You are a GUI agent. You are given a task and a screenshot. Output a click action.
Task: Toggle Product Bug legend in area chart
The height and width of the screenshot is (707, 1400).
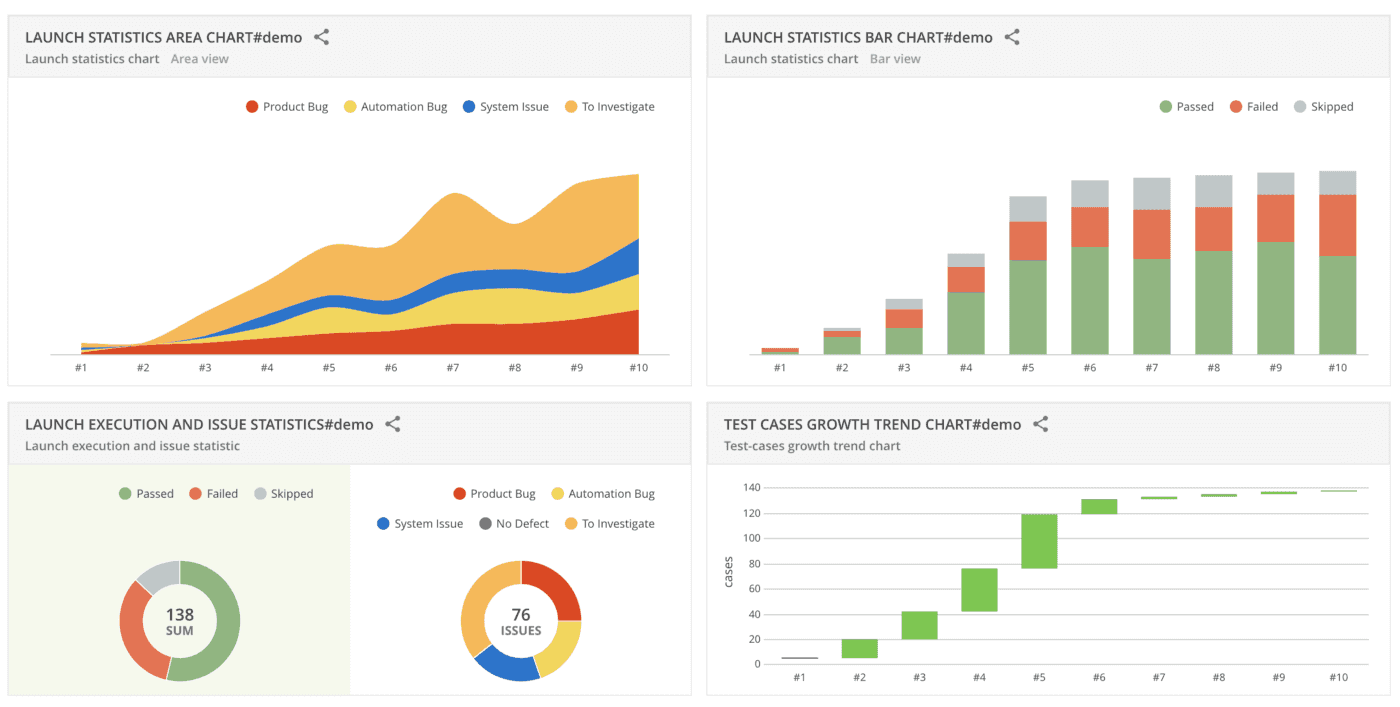pos(287,107)
